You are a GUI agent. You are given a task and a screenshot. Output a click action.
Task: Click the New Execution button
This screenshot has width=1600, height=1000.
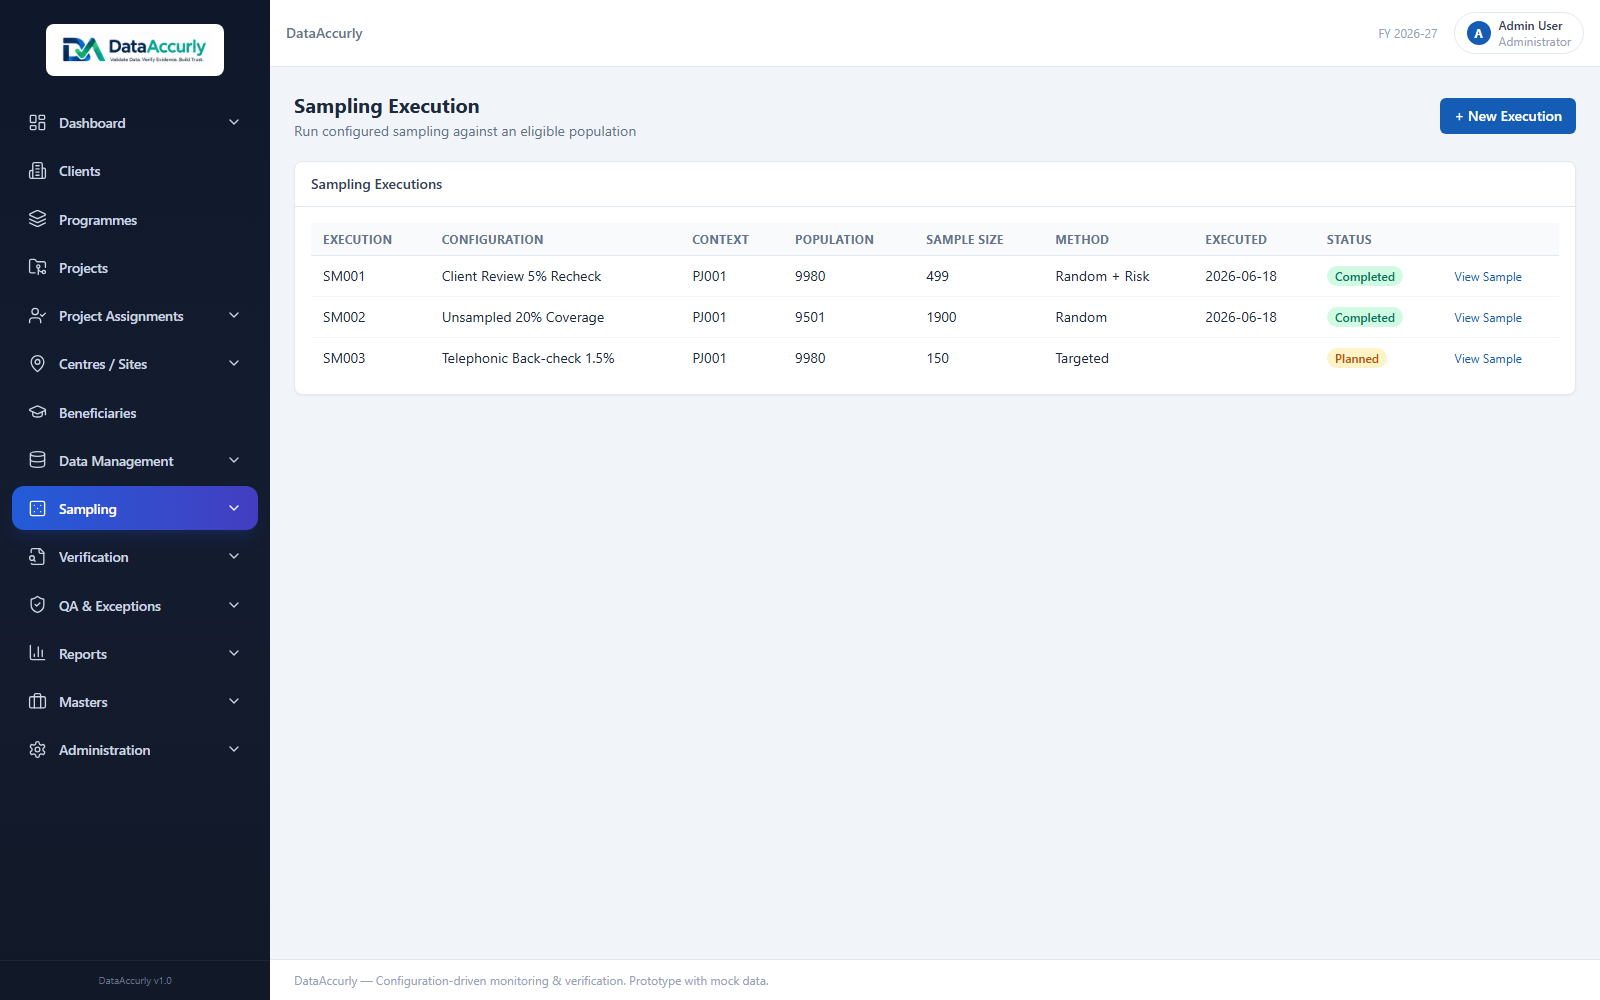[1507, 116]
